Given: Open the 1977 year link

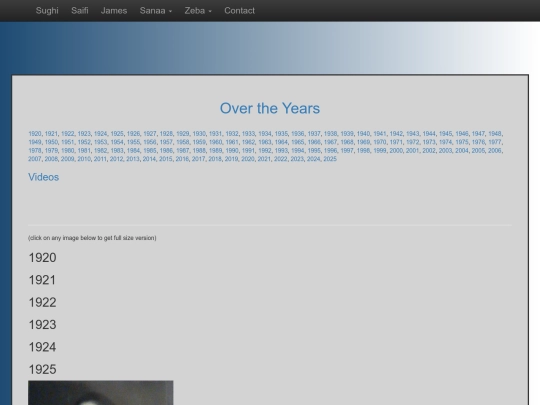Looking at the screenshot, I should 495,142.
